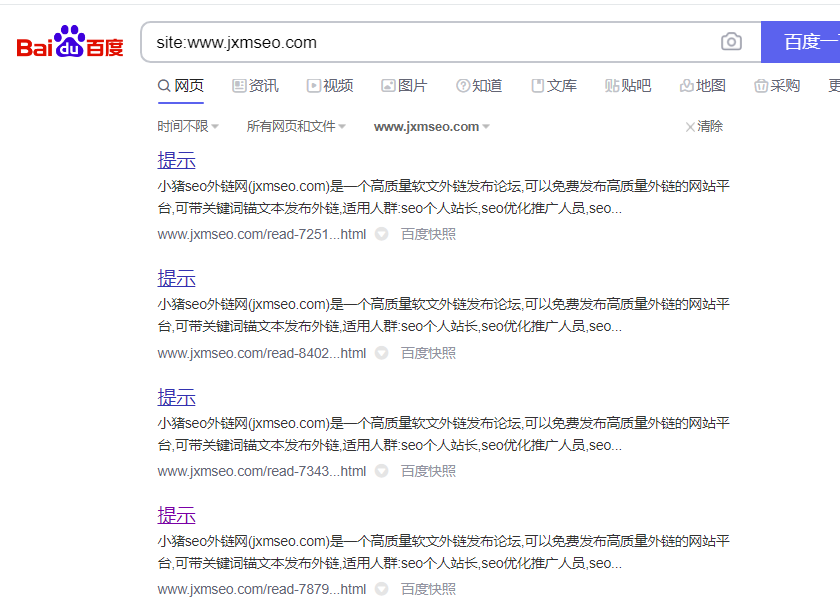This screenshot has width=840, height=599.
Task: Click the site:www.jxmseo.com search box
Action: click(451, 42)
